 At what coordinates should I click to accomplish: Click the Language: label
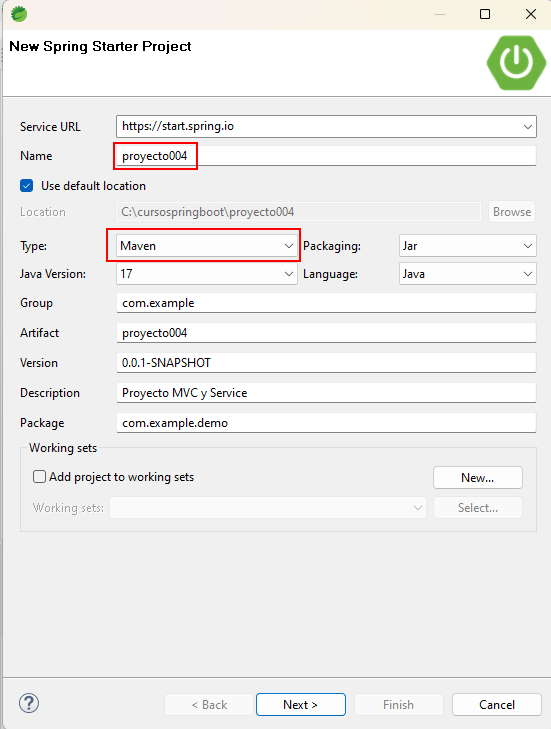[330, 274]
